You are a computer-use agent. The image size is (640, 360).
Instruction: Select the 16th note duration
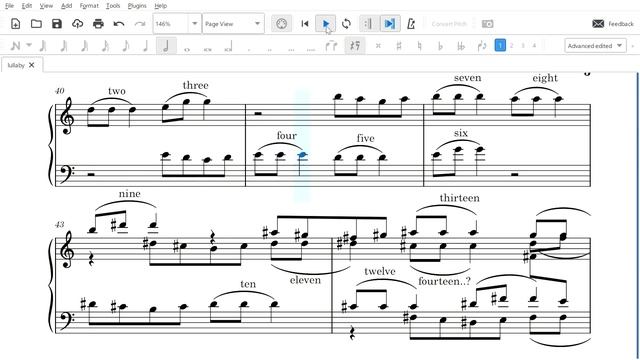[105, 45]
